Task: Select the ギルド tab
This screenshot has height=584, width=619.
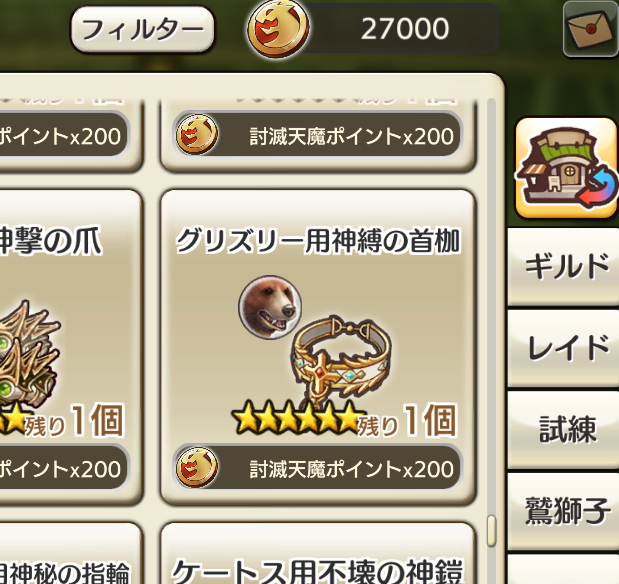Action: click(x=567, y=267)
